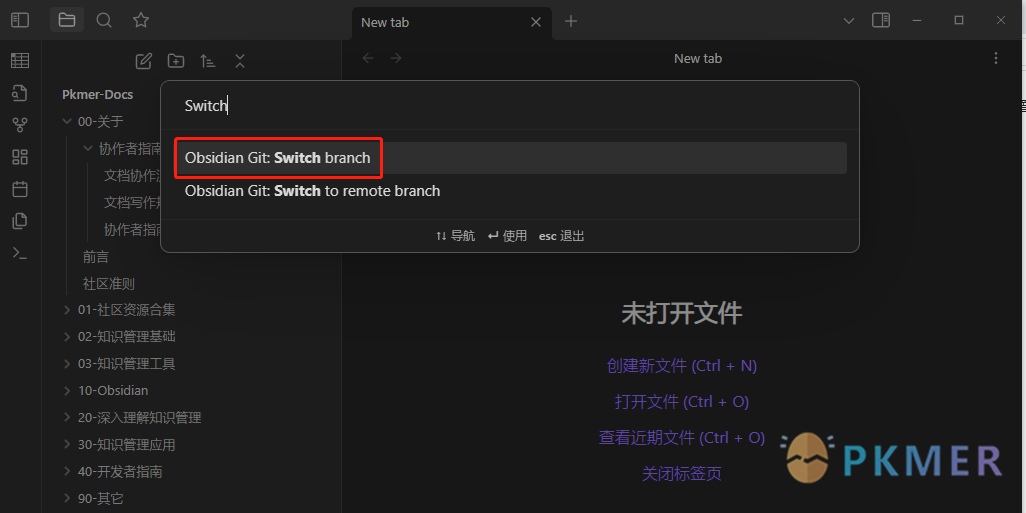
Task: Click the New tab pane title
Action: point(698,58)
